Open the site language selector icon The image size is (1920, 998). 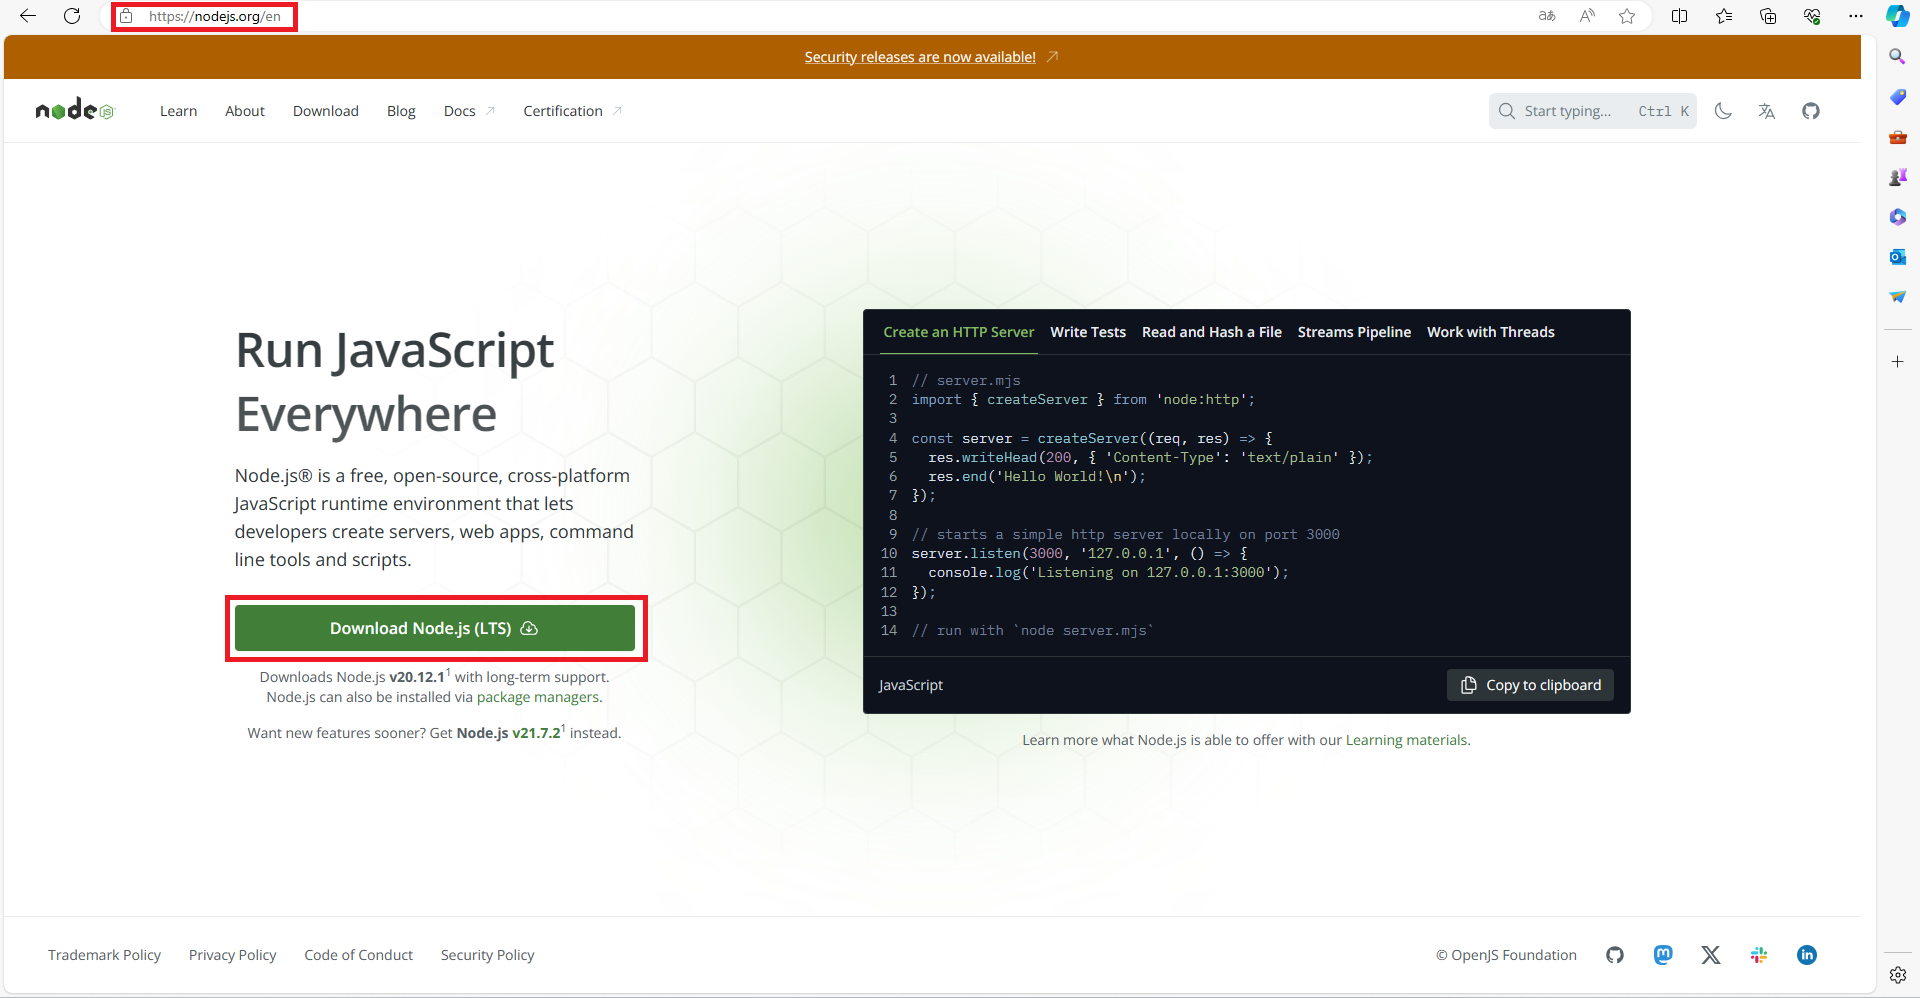coord(1767,111)
